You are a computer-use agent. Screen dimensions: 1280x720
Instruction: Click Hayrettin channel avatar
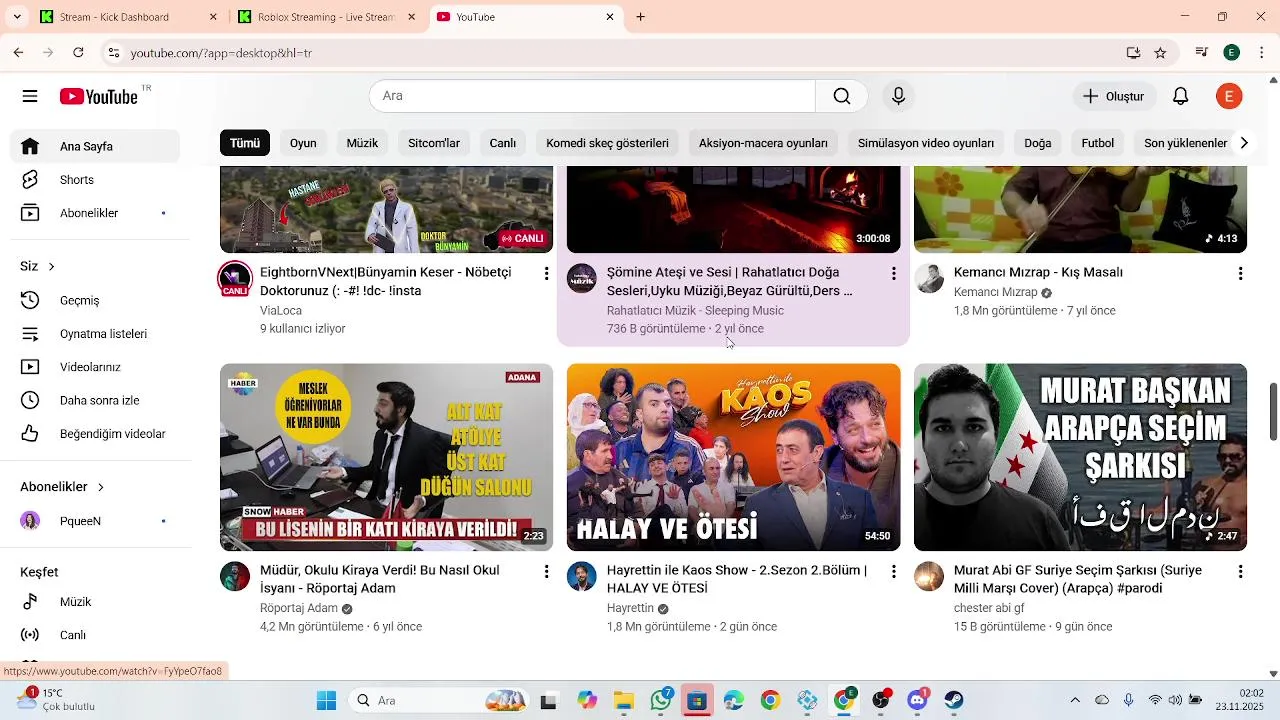[582, 576]
